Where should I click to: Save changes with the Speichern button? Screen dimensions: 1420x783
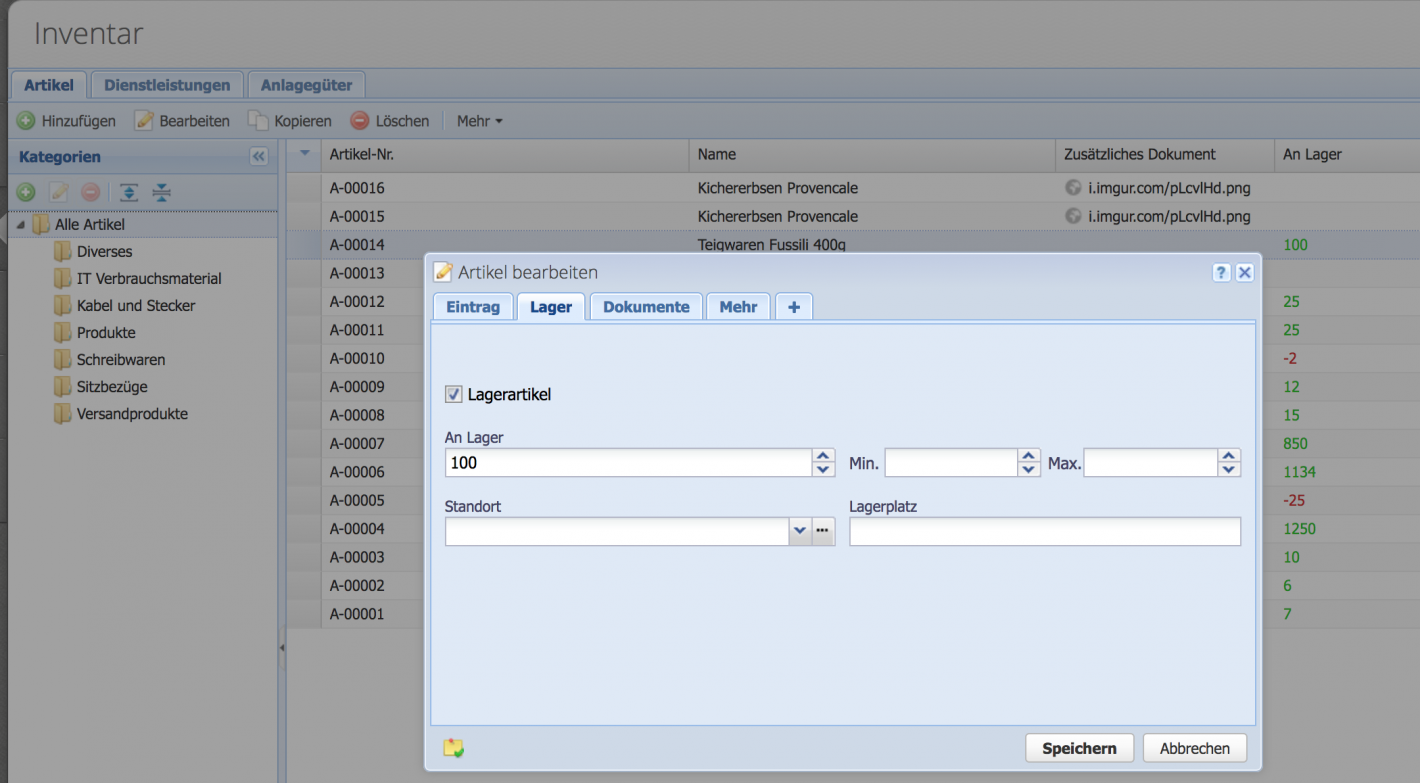click(x=1079, y=747)
